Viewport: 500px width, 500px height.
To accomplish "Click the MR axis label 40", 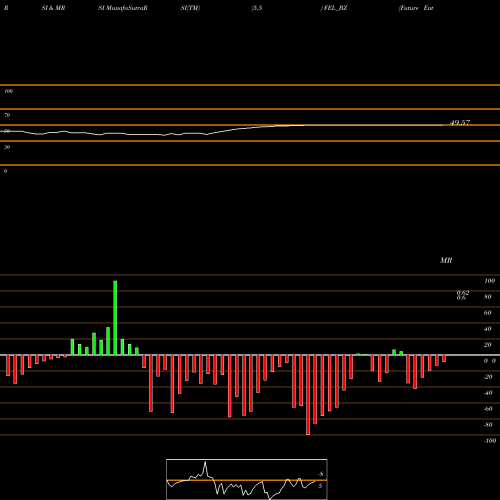I will [488, 329].
